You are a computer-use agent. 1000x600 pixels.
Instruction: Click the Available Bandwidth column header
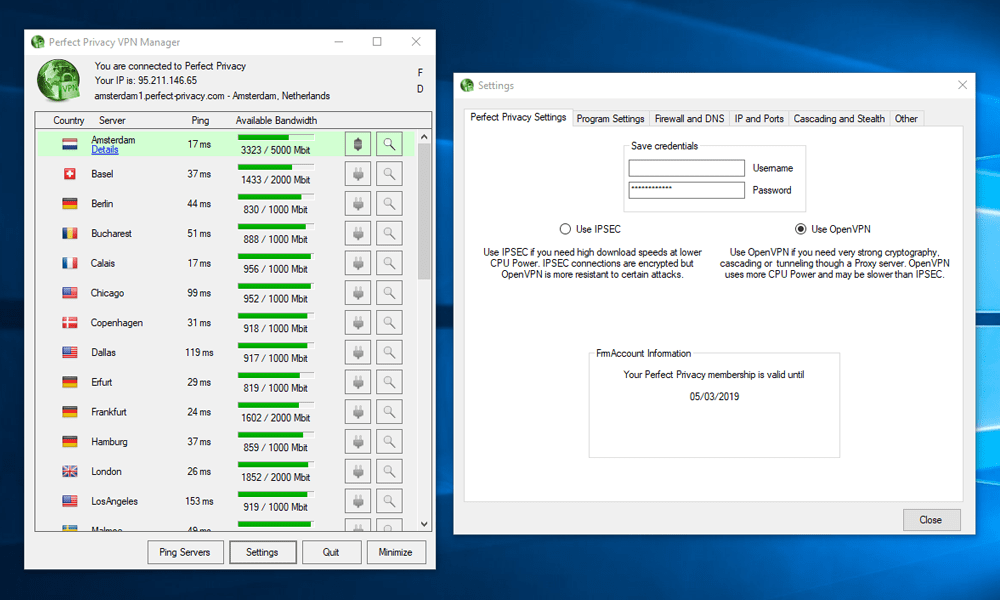(276, 121)
